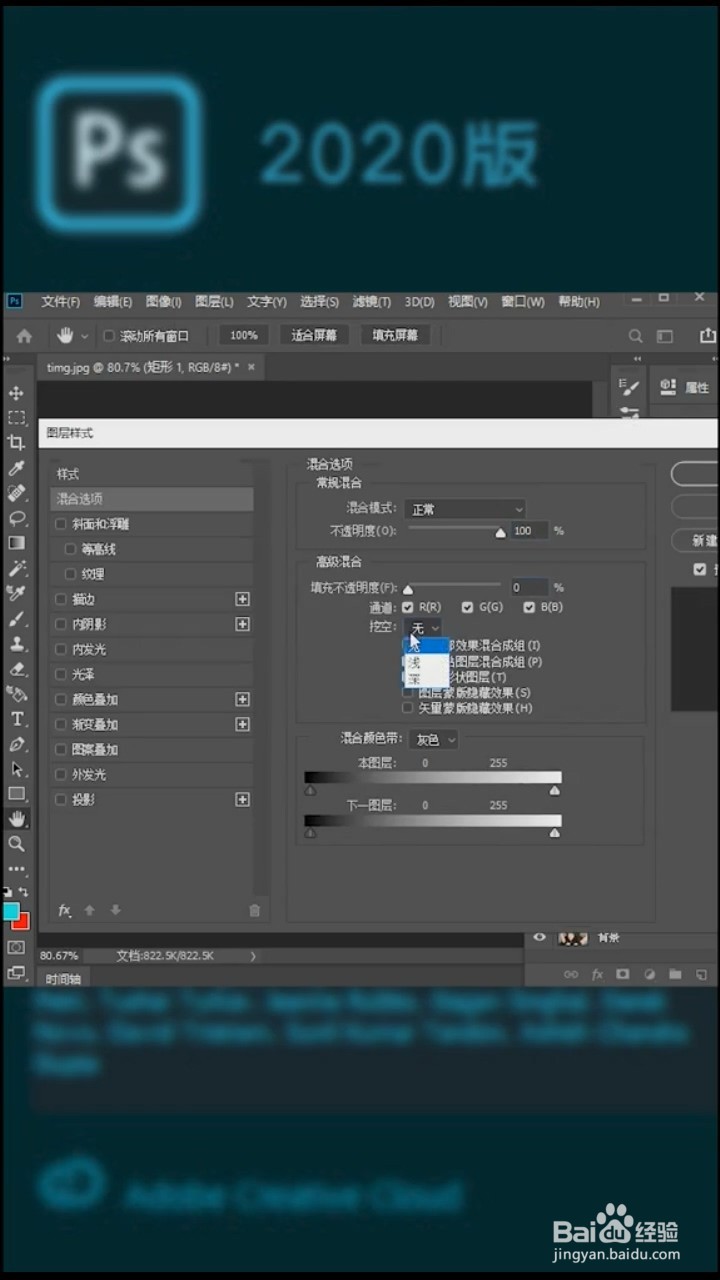720x1280 pixels.
Task: Click the cyan foreground color swatch
Action: pyautogui.click(x=11, y=911)
